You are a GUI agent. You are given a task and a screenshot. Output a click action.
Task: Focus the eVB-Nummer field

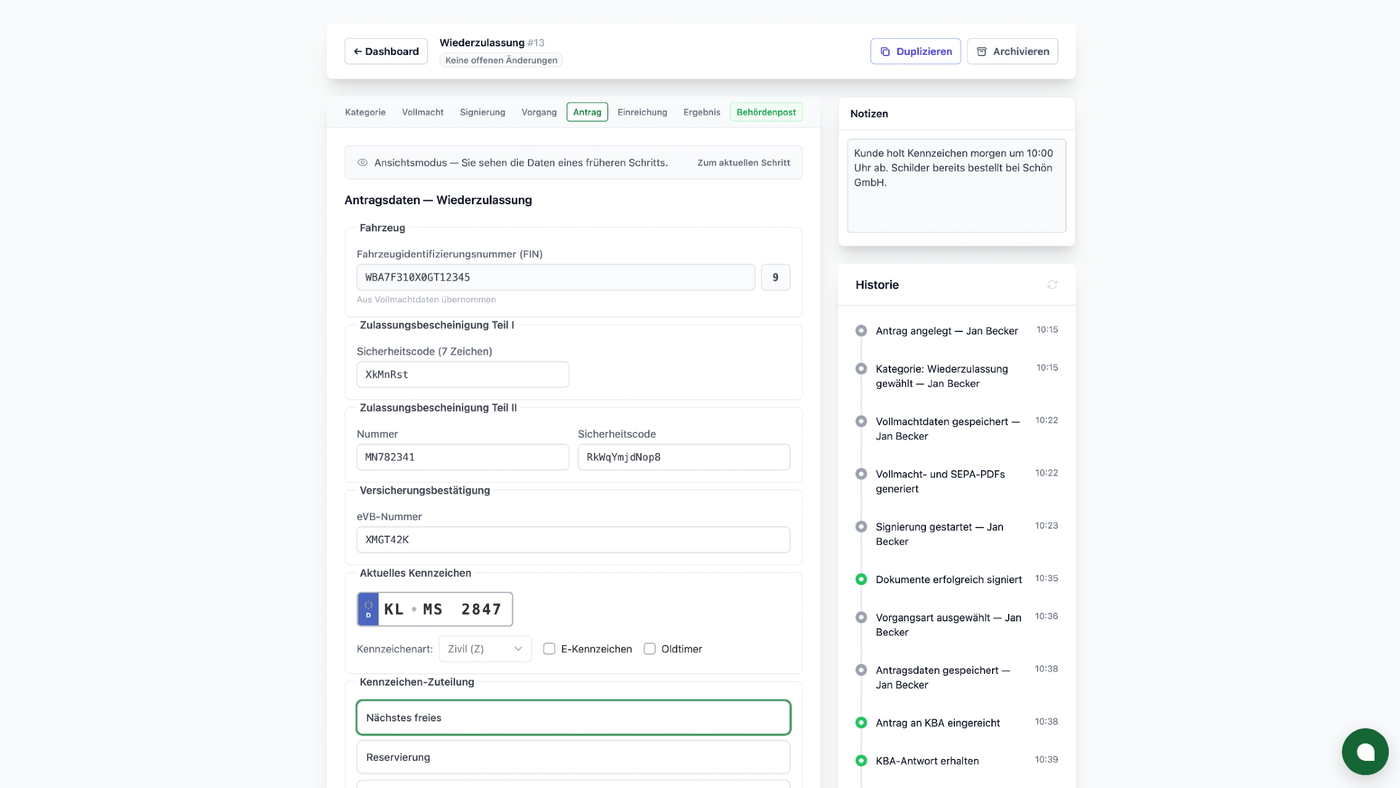pyautogui.click(x=573, y=539)
